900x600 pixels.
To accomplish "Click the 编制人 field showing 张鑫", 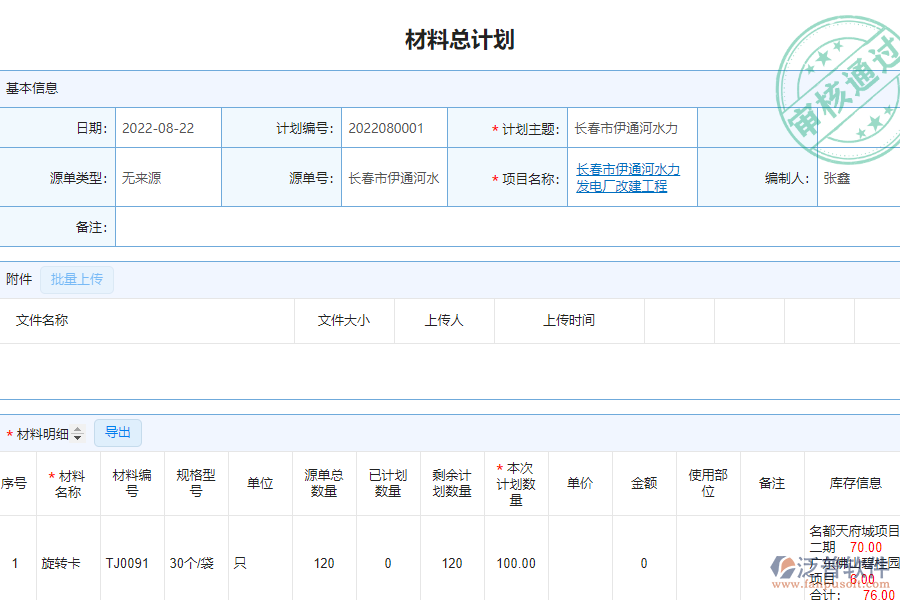I will click(x=857, y=178).
